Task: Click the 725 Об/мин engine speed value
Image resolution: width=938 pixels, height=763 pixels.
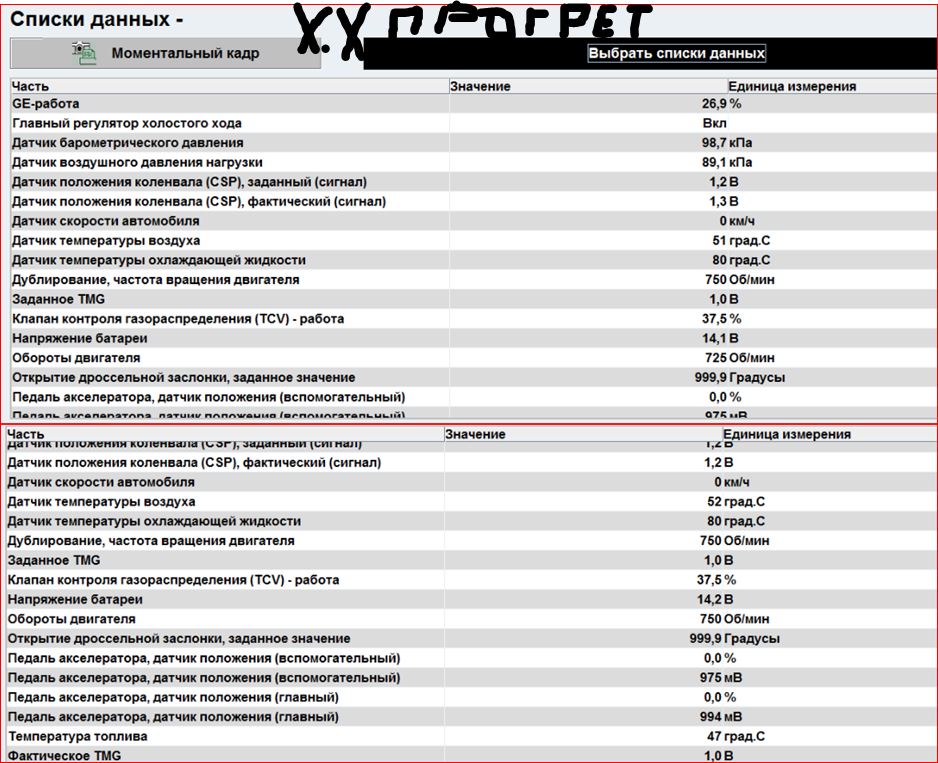Action: tap(727, 358)
